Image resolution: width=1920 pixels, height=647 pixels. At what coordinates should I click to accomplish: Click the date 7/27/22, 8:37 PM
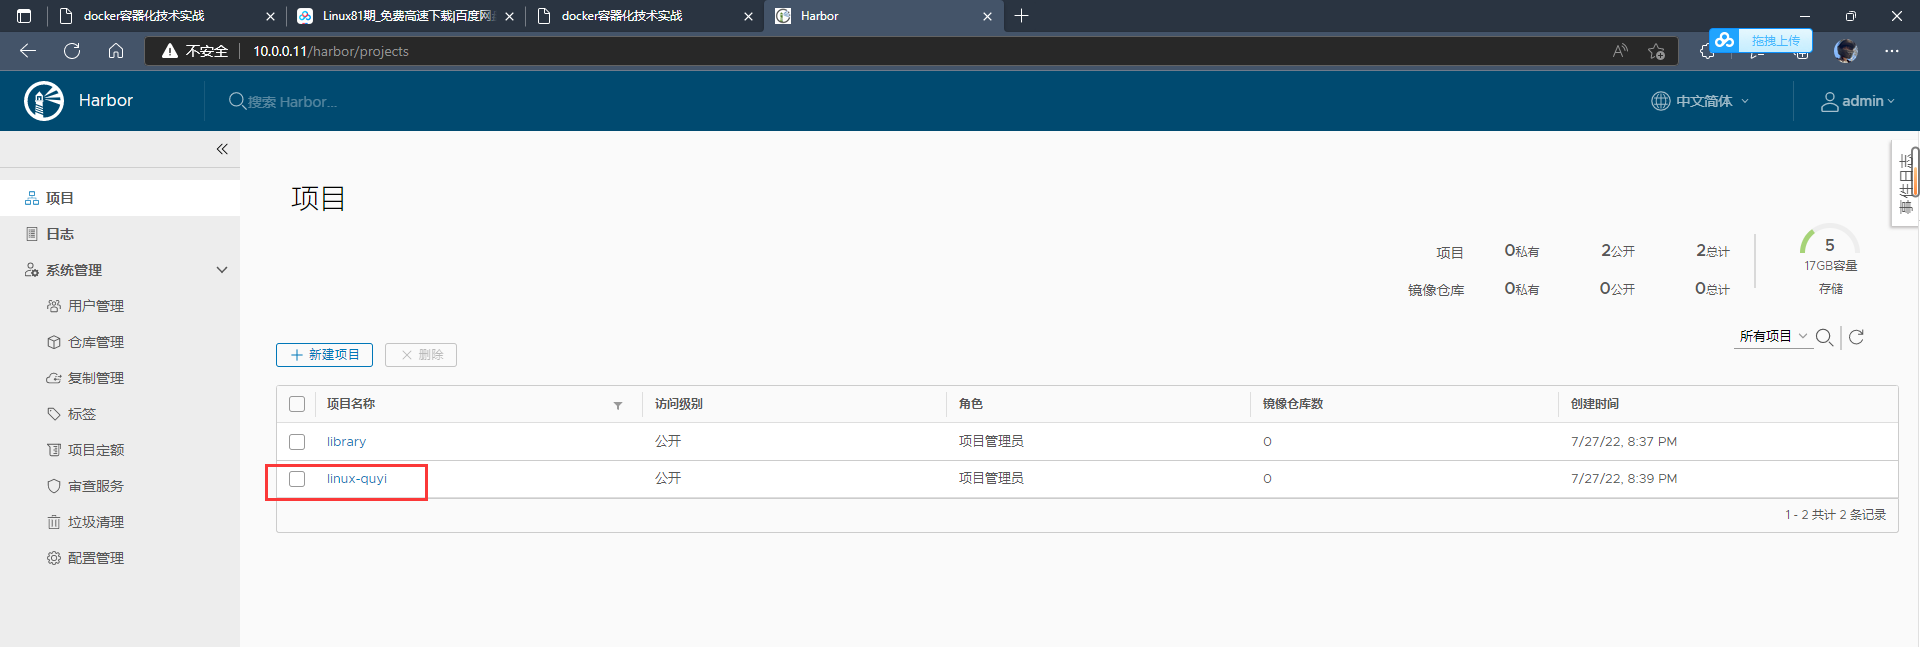[1624, 442]
